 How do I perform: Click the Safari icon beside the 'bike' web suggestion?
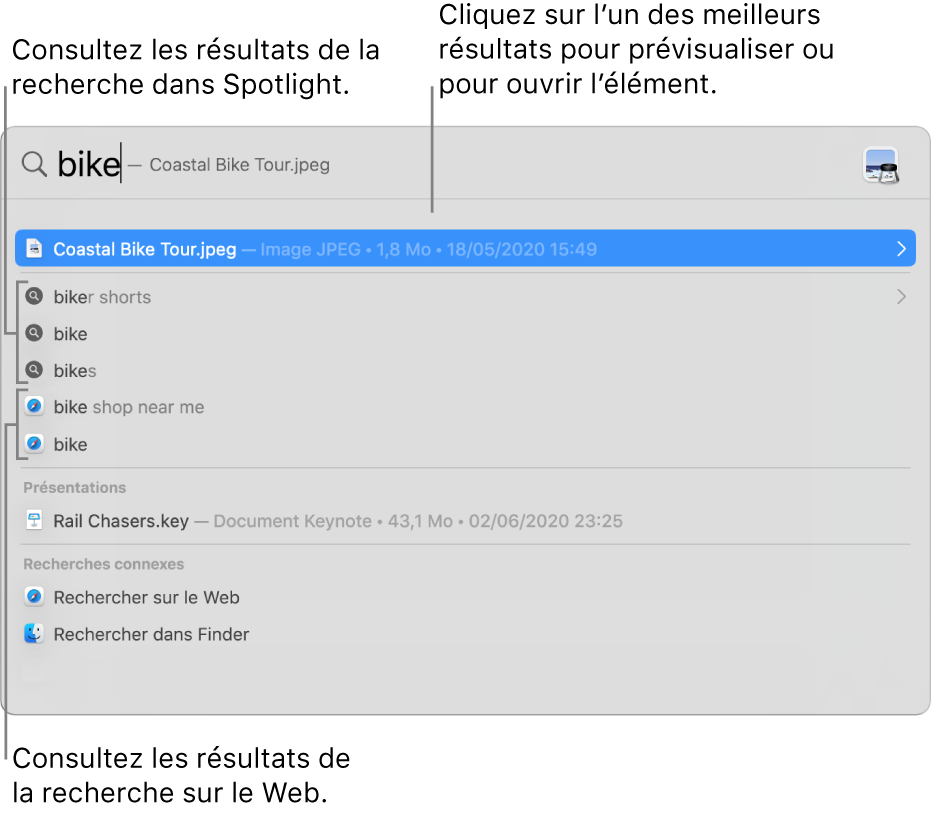(33, 444)
